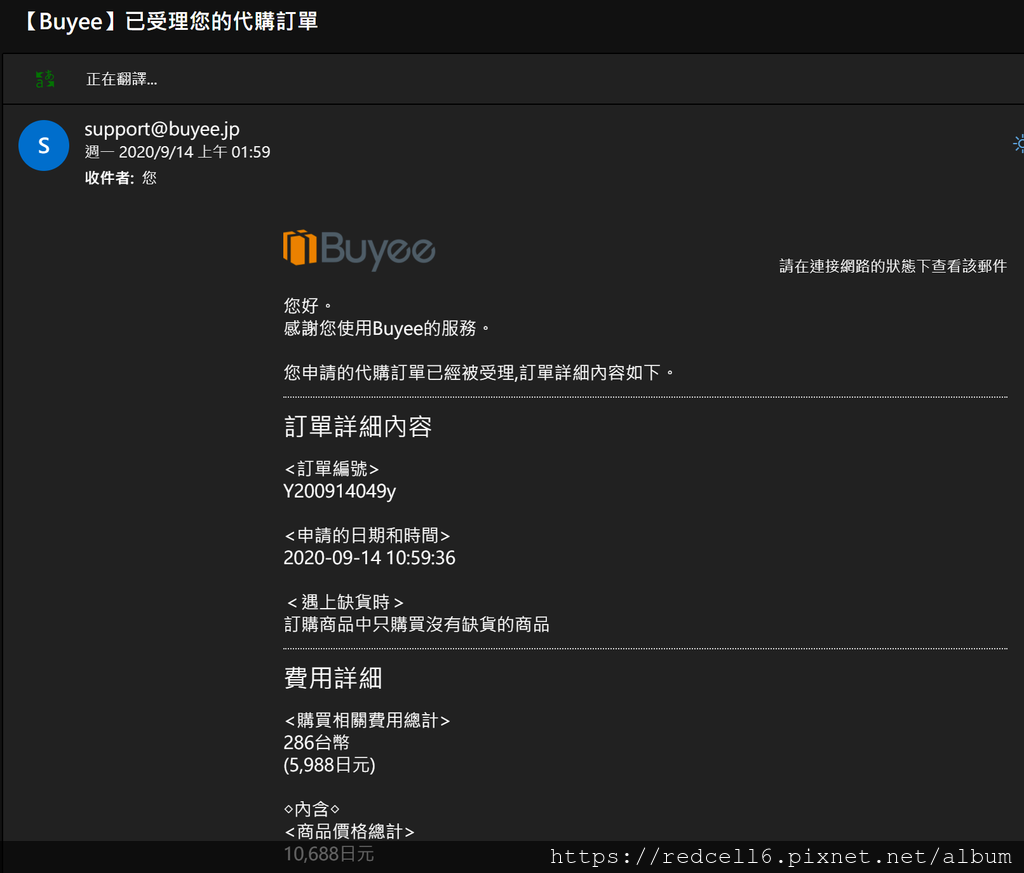Image resolution: width=1024 pixels, height=873 pixels.
Task: Click the ◇內含◇ label
Action: (312, 809)
